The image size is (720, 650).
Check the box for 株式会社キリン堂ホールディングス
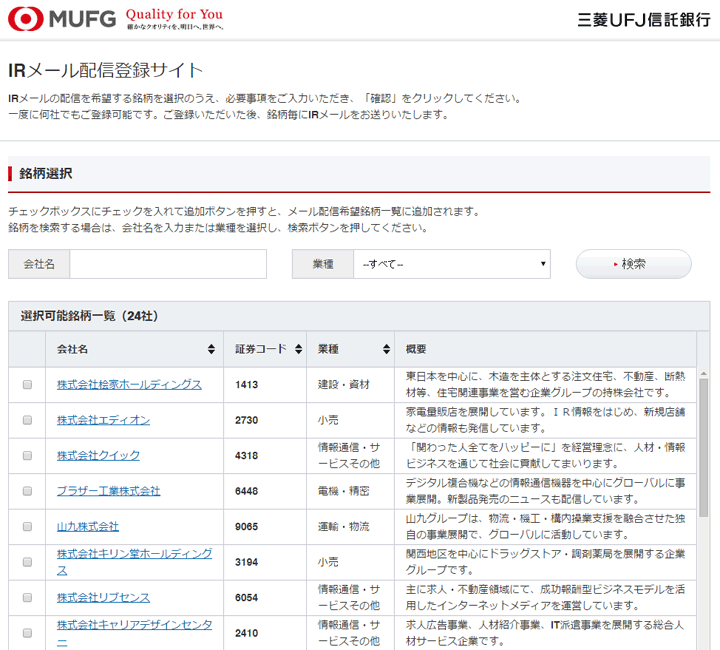click(28, 562)
